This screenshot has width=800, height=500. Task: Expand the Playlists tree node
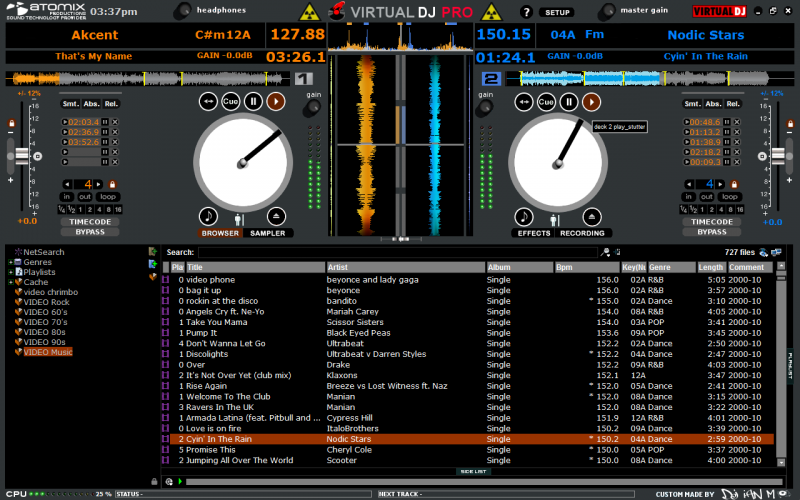(10, 272)
